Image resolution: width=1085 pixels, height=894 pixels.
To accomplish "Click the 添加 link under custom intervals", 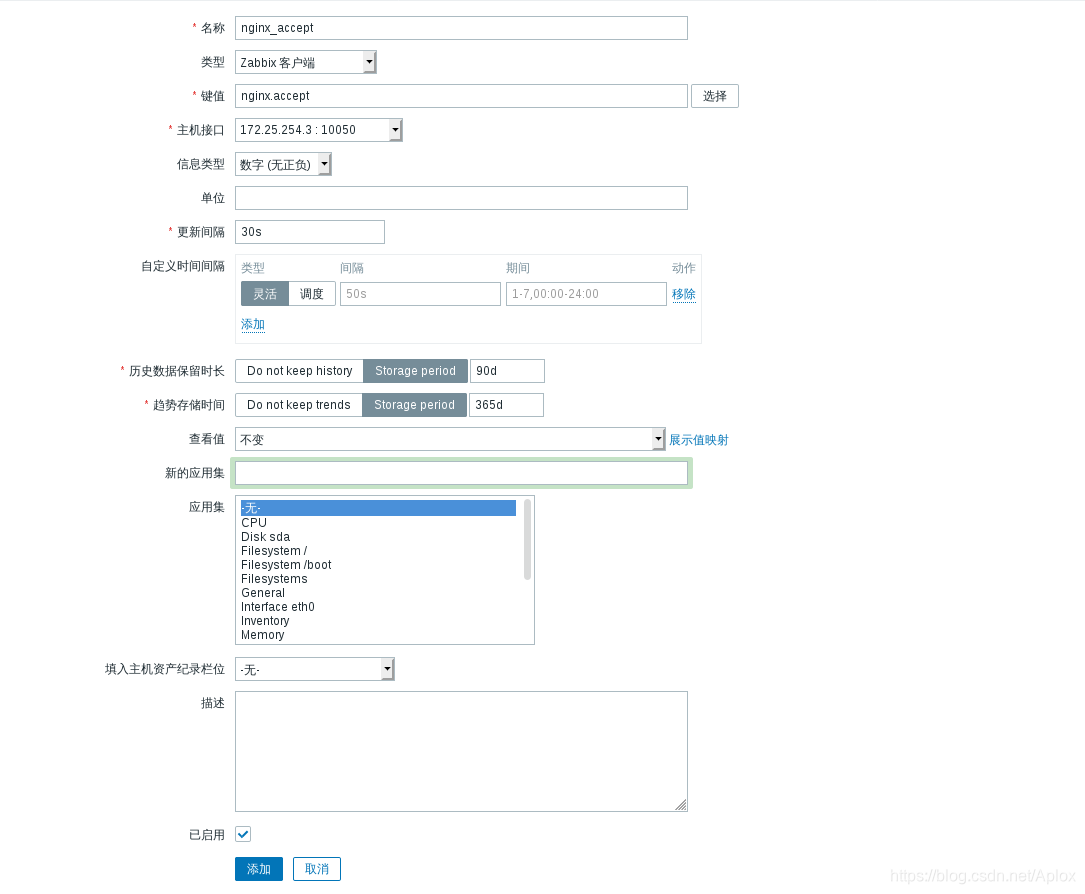I will [x=253, y=324].
